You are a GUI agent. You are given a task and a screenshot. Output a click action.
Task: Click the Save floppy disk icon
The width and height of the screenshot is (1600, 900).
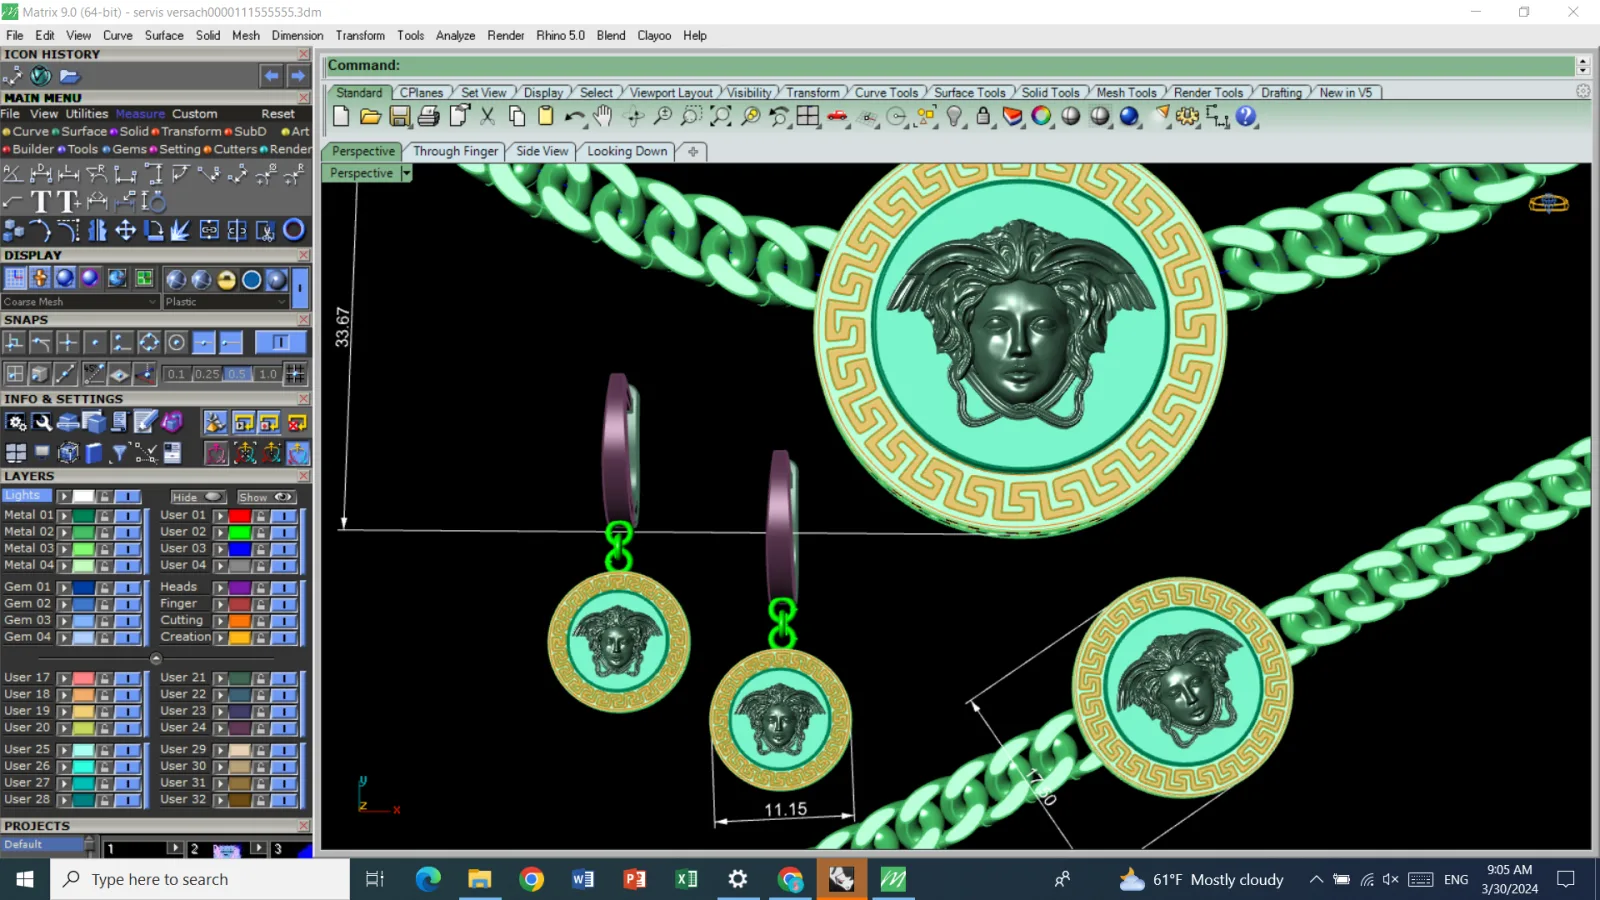400,117
